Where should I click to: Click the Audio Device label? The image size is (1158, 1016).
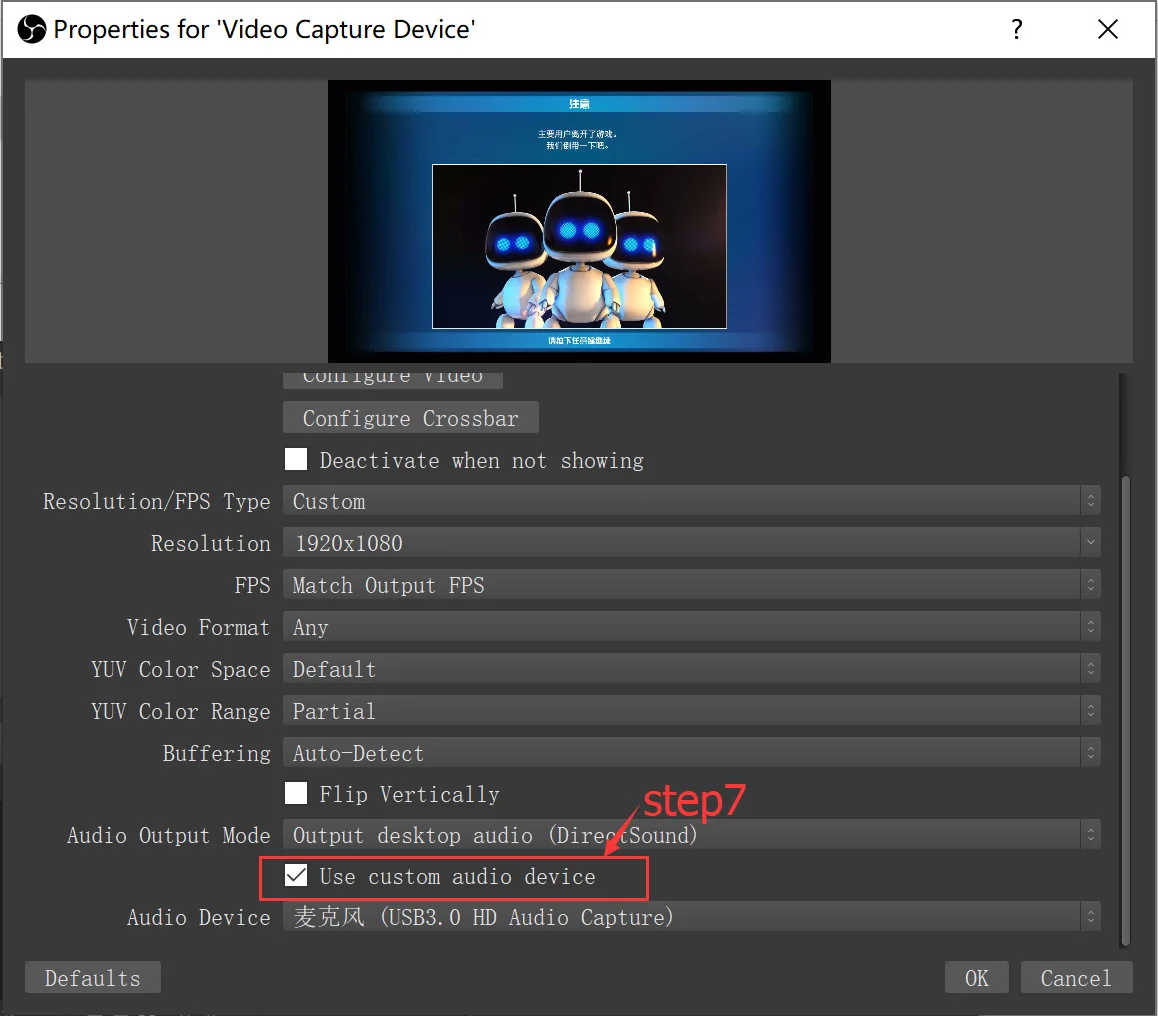click(x=199, y=917)
